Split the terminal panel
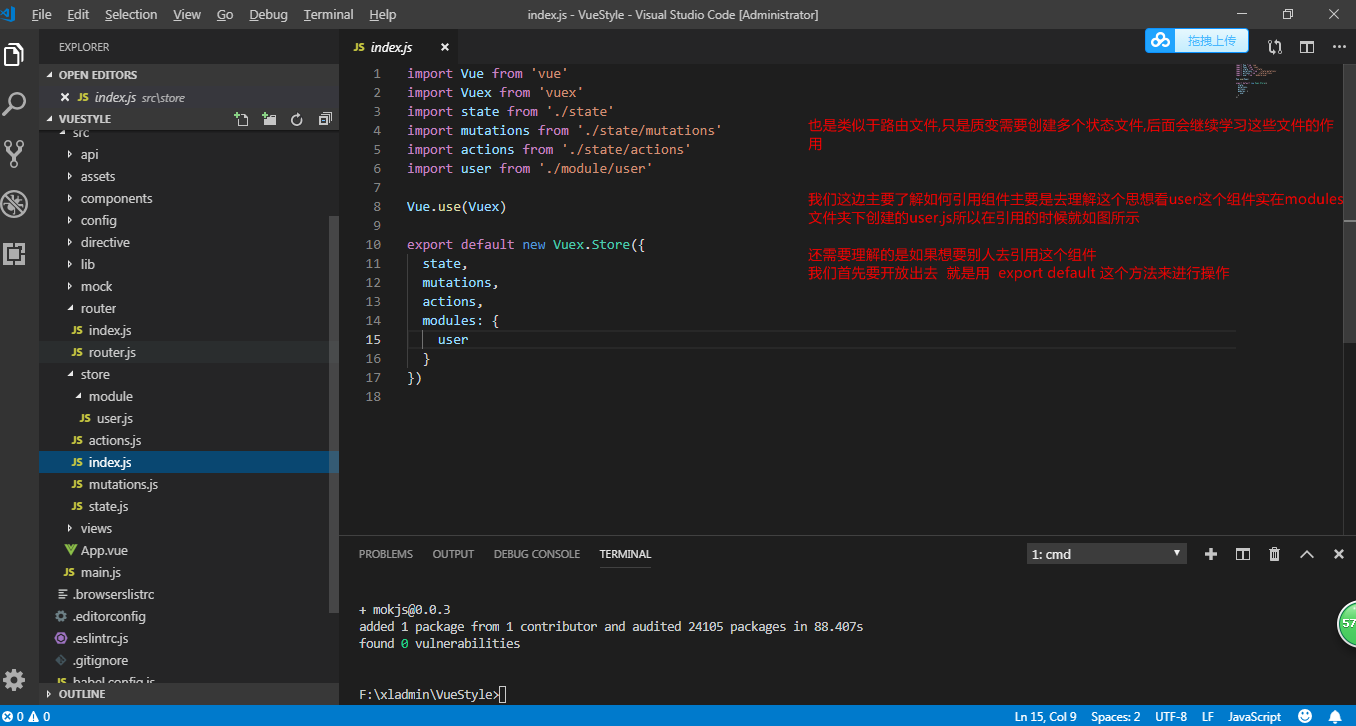This screenshot has height=726, width=1356. [1243, 554]
